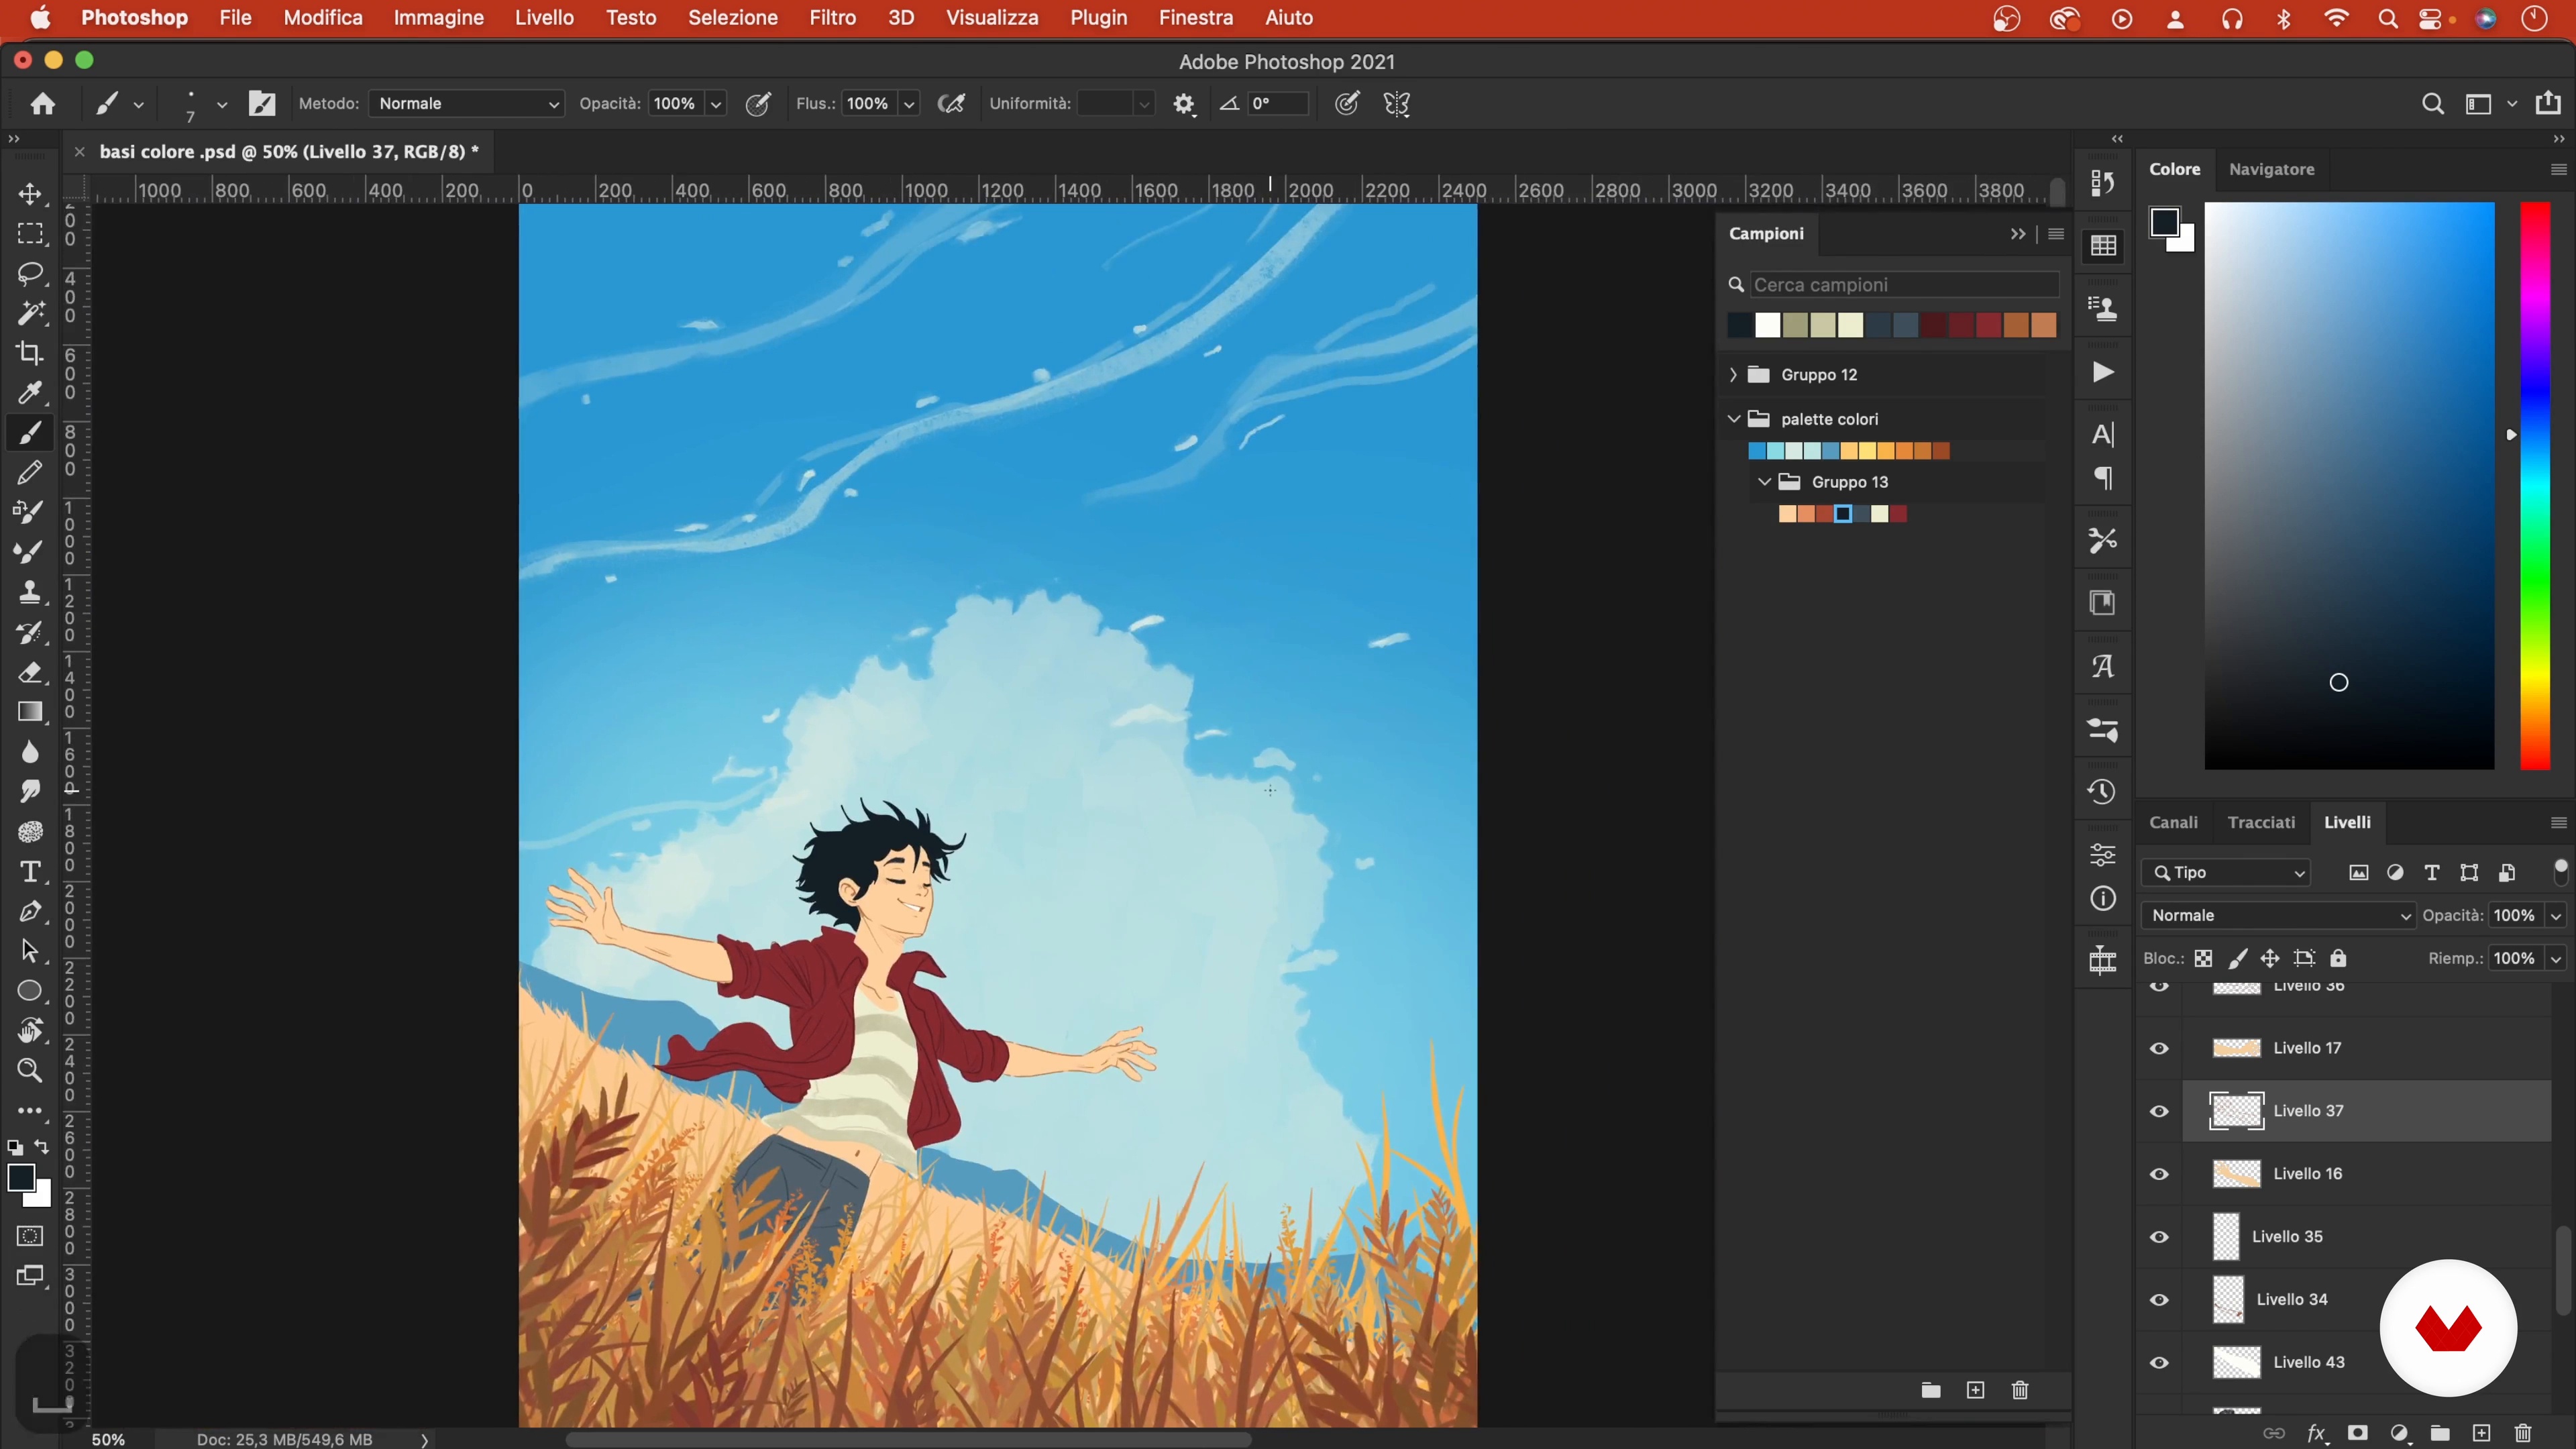
Task: Open the Metodo blend mode dropdown
Action: 467,104
